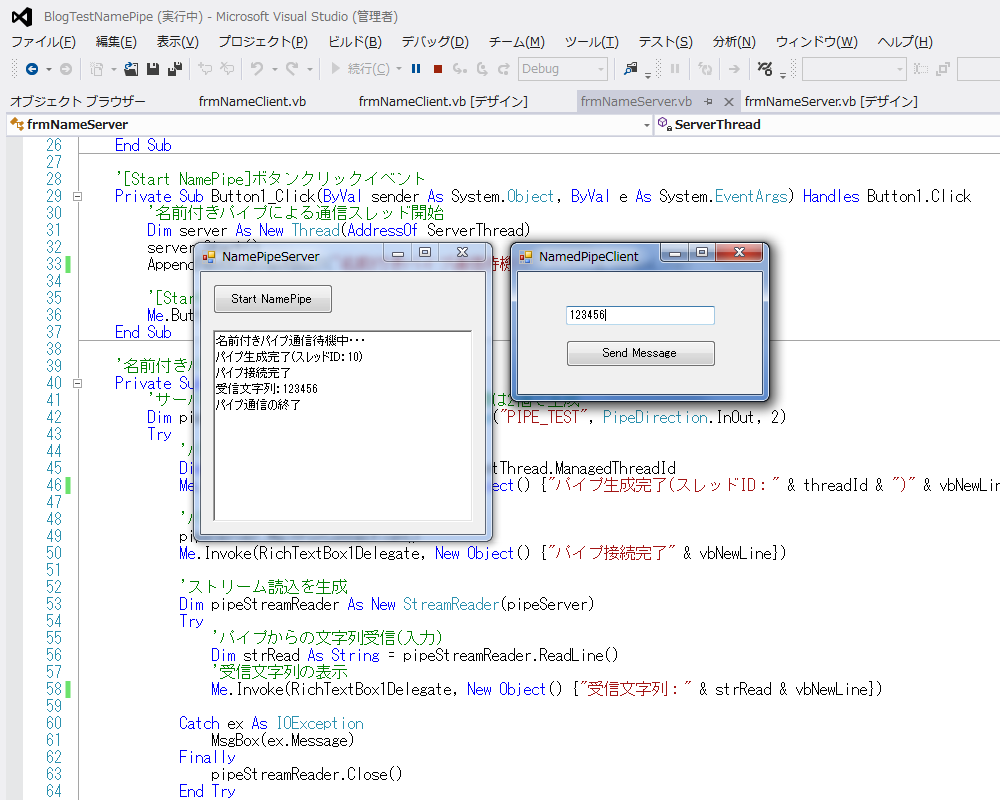Viewport: 1000px width, 800px height.
Task: Open the チーム(M) menu
Action: point(517,42)
